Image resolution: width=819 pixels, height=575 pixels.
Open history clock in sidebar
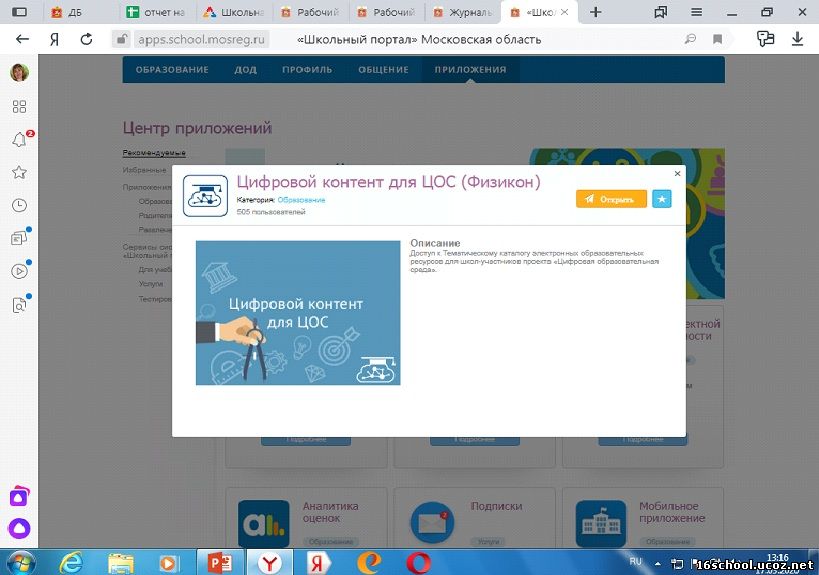[x=19, y=205]
